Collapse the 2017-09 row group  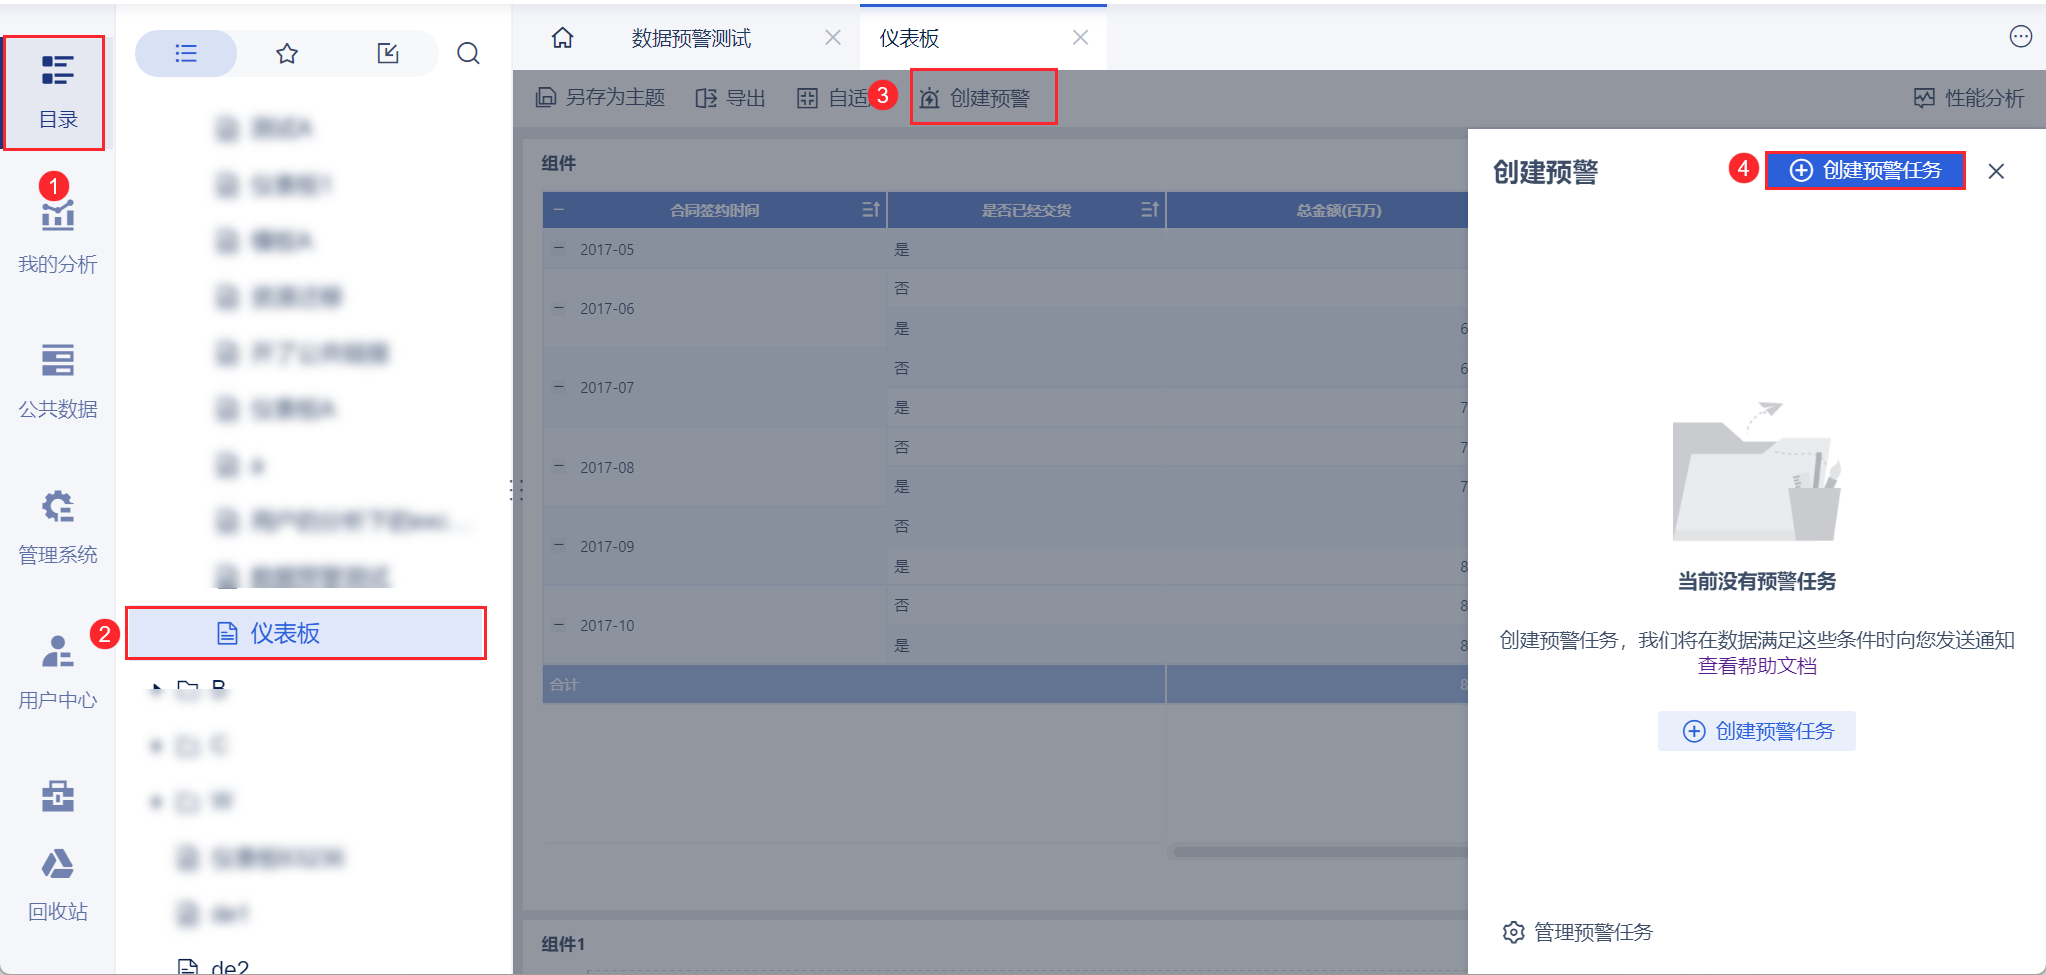(559, 546)
